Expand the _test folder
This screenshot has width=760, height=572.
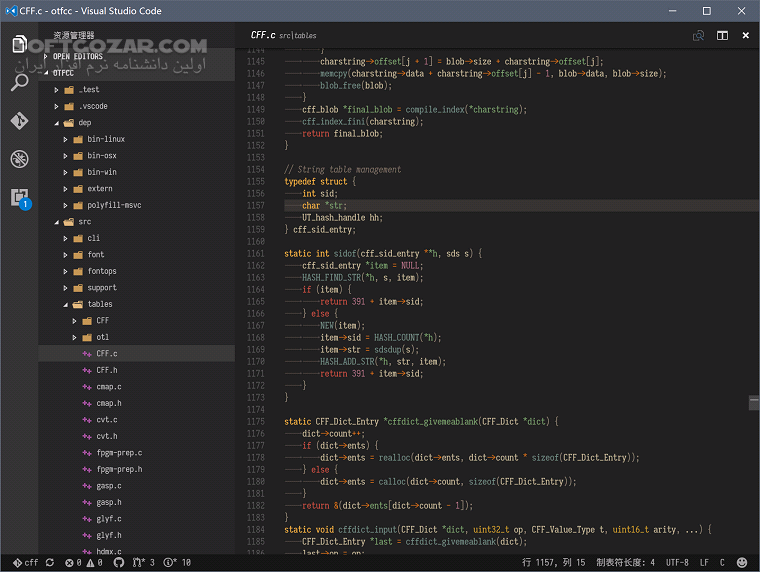(x=137, y=89)
